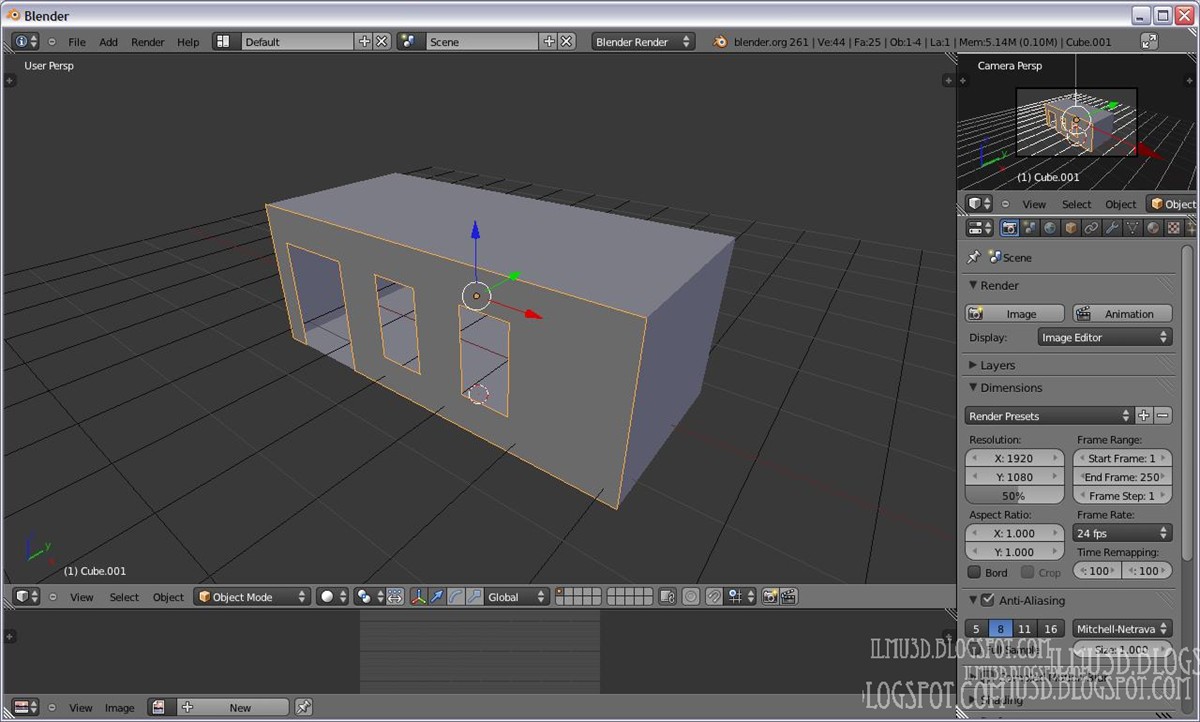Toggle proportional editing circle icon

pyautogui.click(x=691, y=597)
